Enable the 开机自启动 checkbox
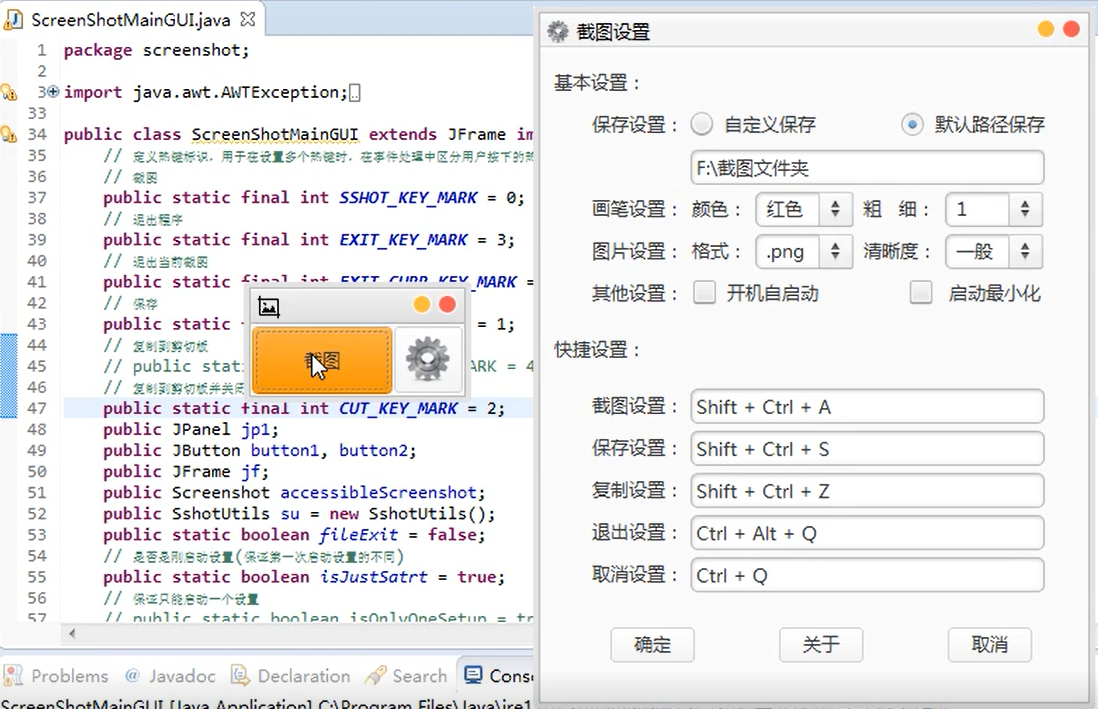 click(x=705, y=293)
